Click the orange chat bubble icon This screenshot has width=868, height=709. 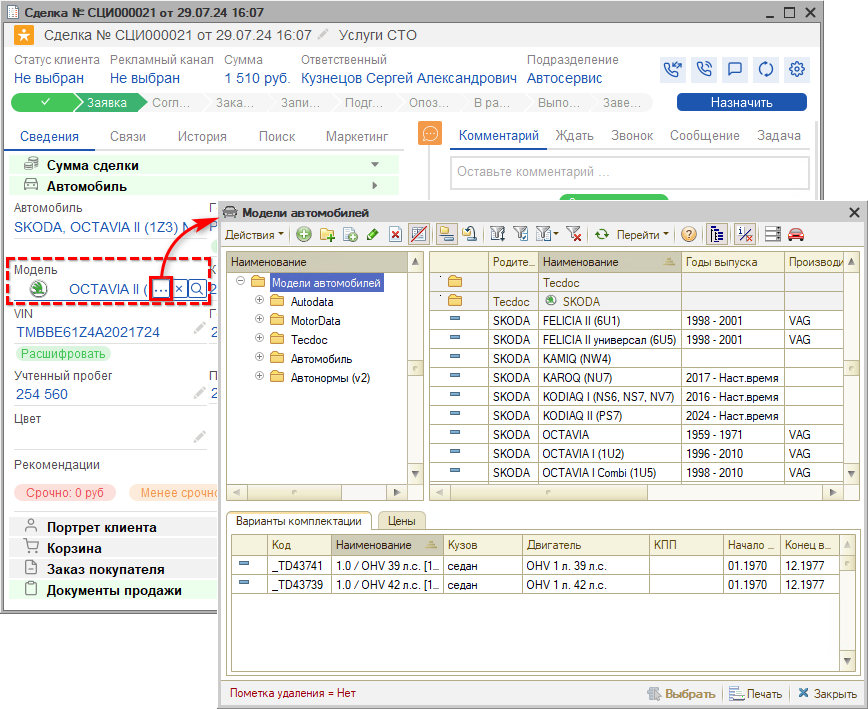[x=430, y=135]
